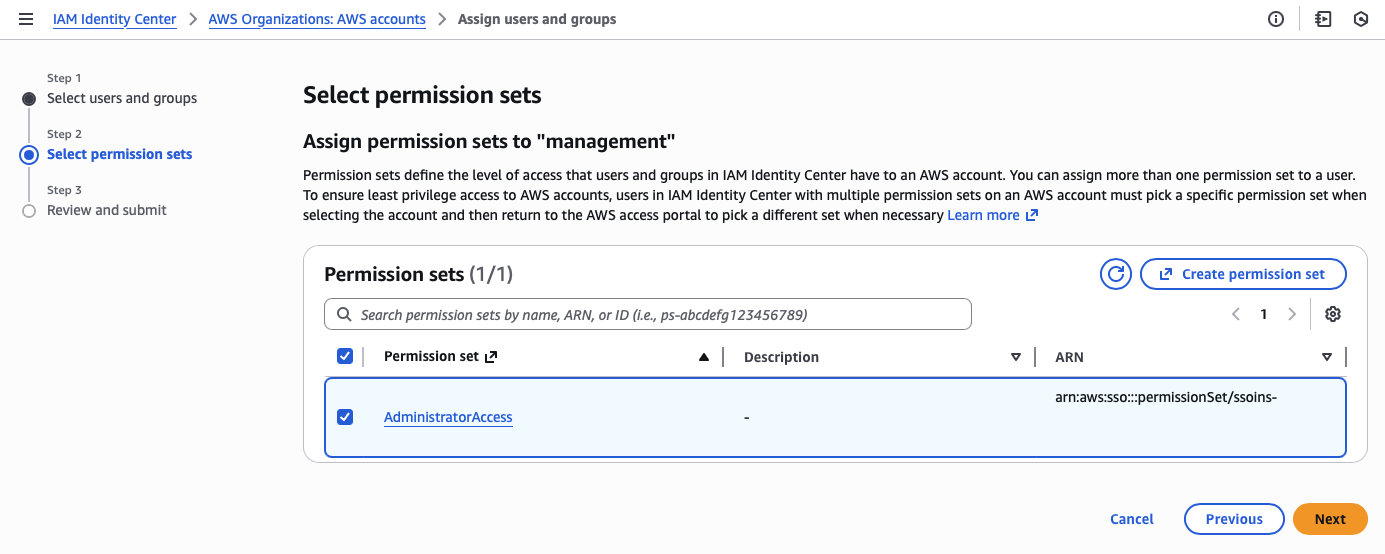Open table preferences gear icon

coord(1332,314)
